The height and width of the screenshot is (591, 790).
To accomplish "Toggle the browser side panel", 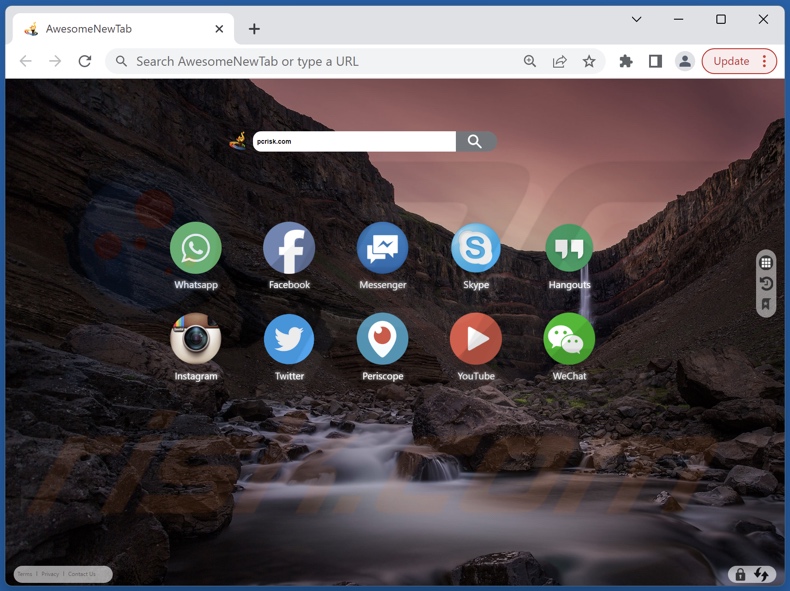I will tap(655, 61).
